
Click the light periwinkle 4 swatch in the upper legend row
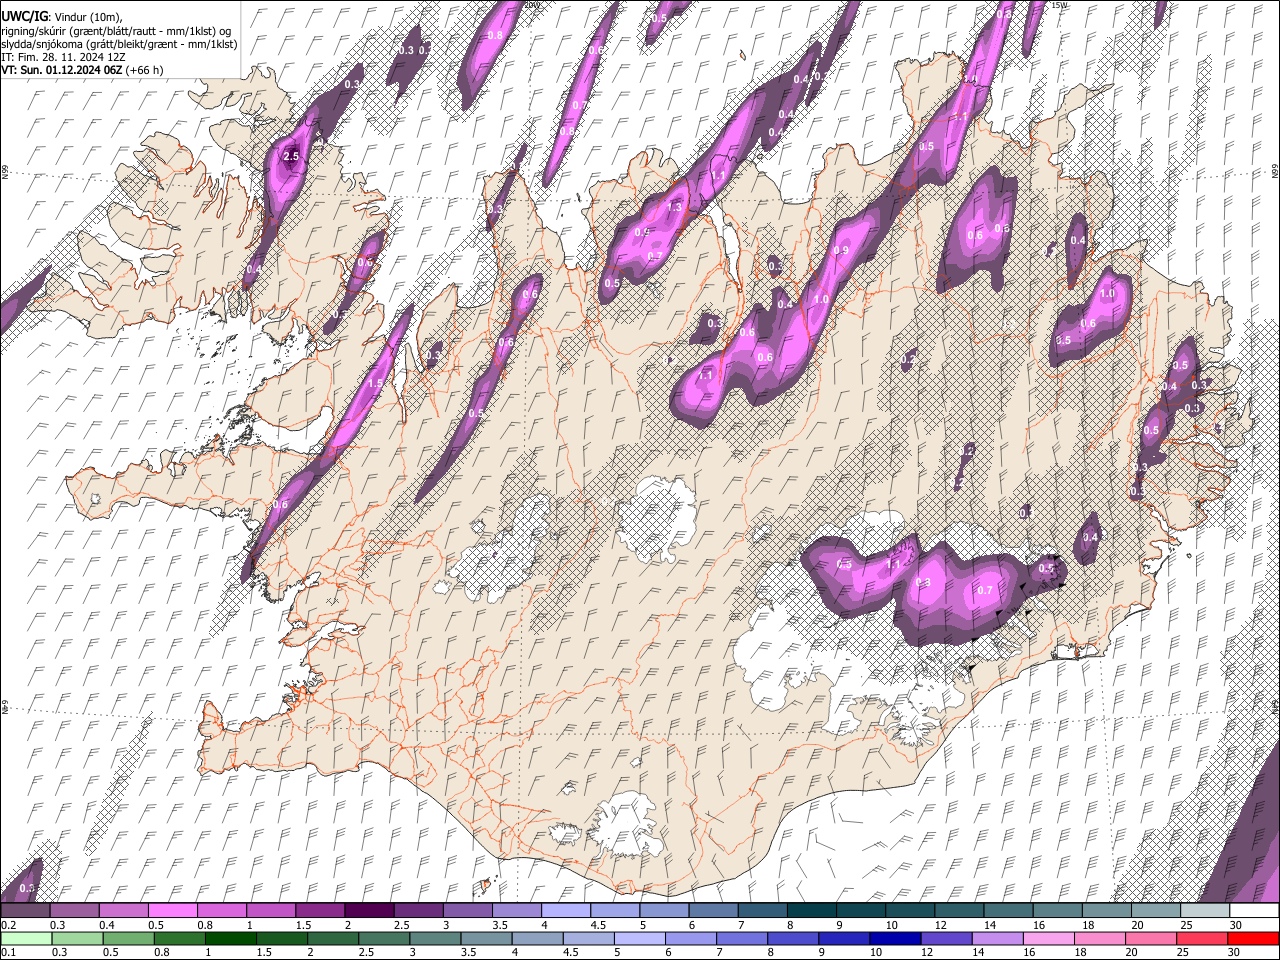coord(566,911)
